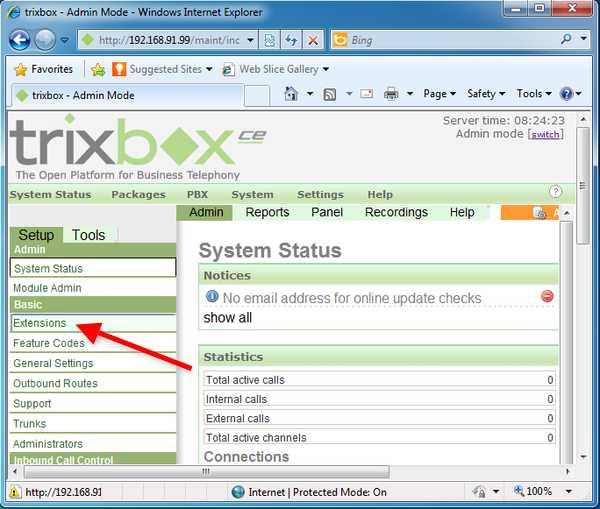This screenshot has height=509, width=600.
Task: Open Feature Codes
Action: coord(93,343)
